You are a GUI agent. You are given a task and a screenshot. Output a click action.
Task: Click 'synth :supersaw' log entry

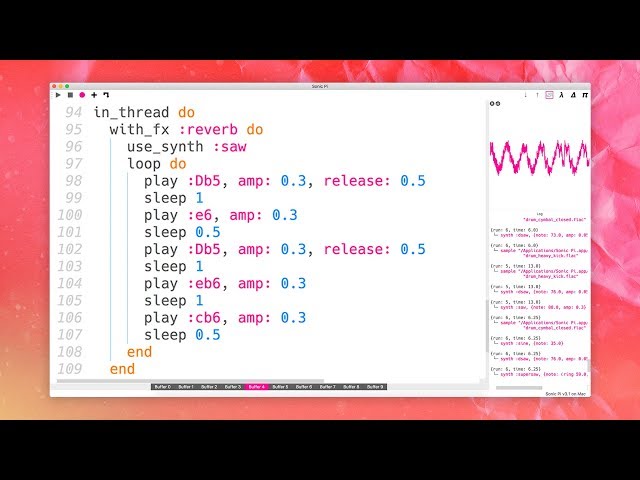click(544, 374)
